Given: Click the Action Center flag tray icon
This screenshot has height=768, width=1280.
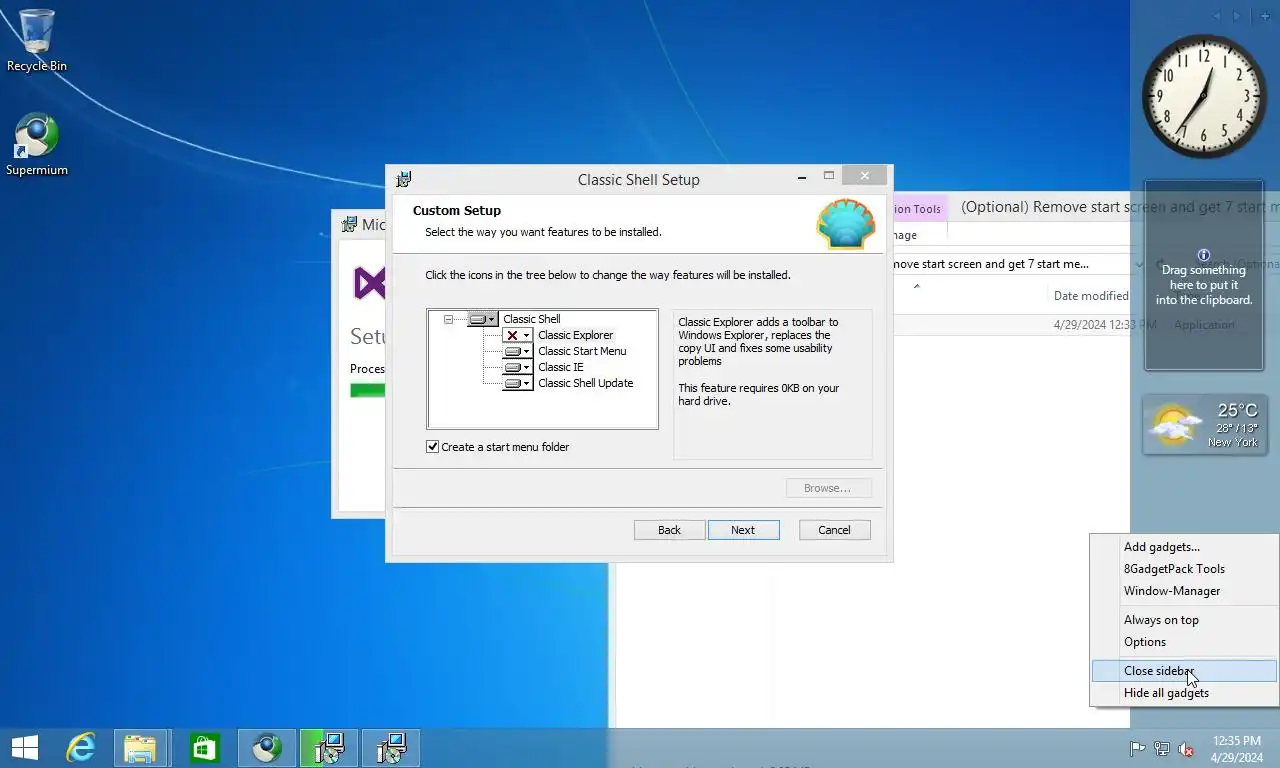Looking at the screenshot, I should coord(1137,749).
